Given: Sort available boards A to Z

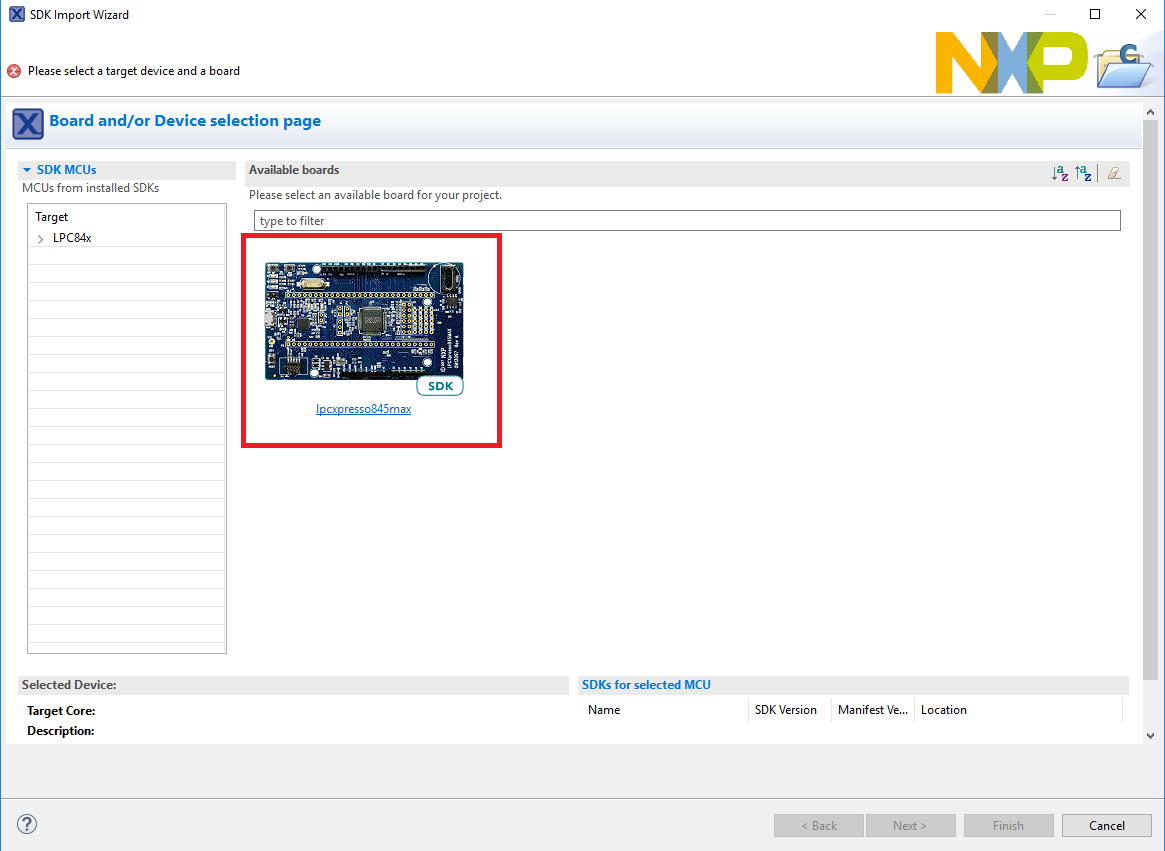Looking at the screenshot, I should [1060, 173].
